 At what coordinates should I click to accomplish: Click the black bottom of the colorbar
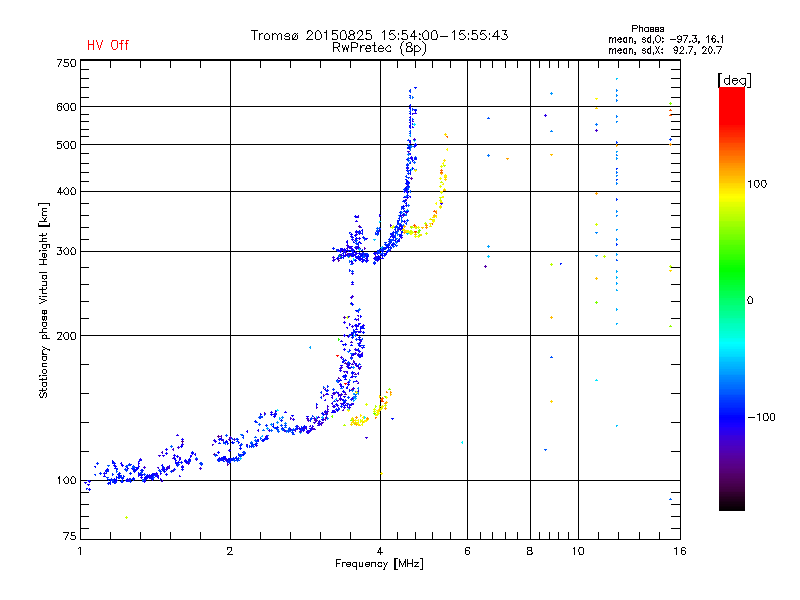coord(732,503)
